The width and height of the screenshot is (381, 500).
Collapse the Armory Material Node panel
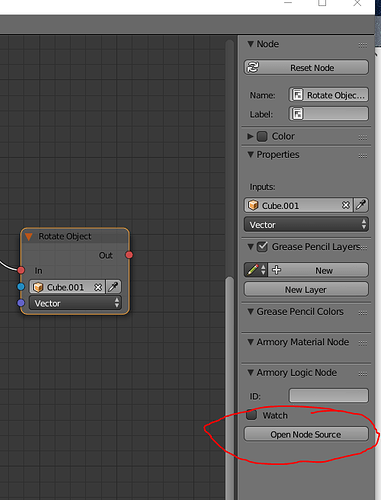pos(250,342)
